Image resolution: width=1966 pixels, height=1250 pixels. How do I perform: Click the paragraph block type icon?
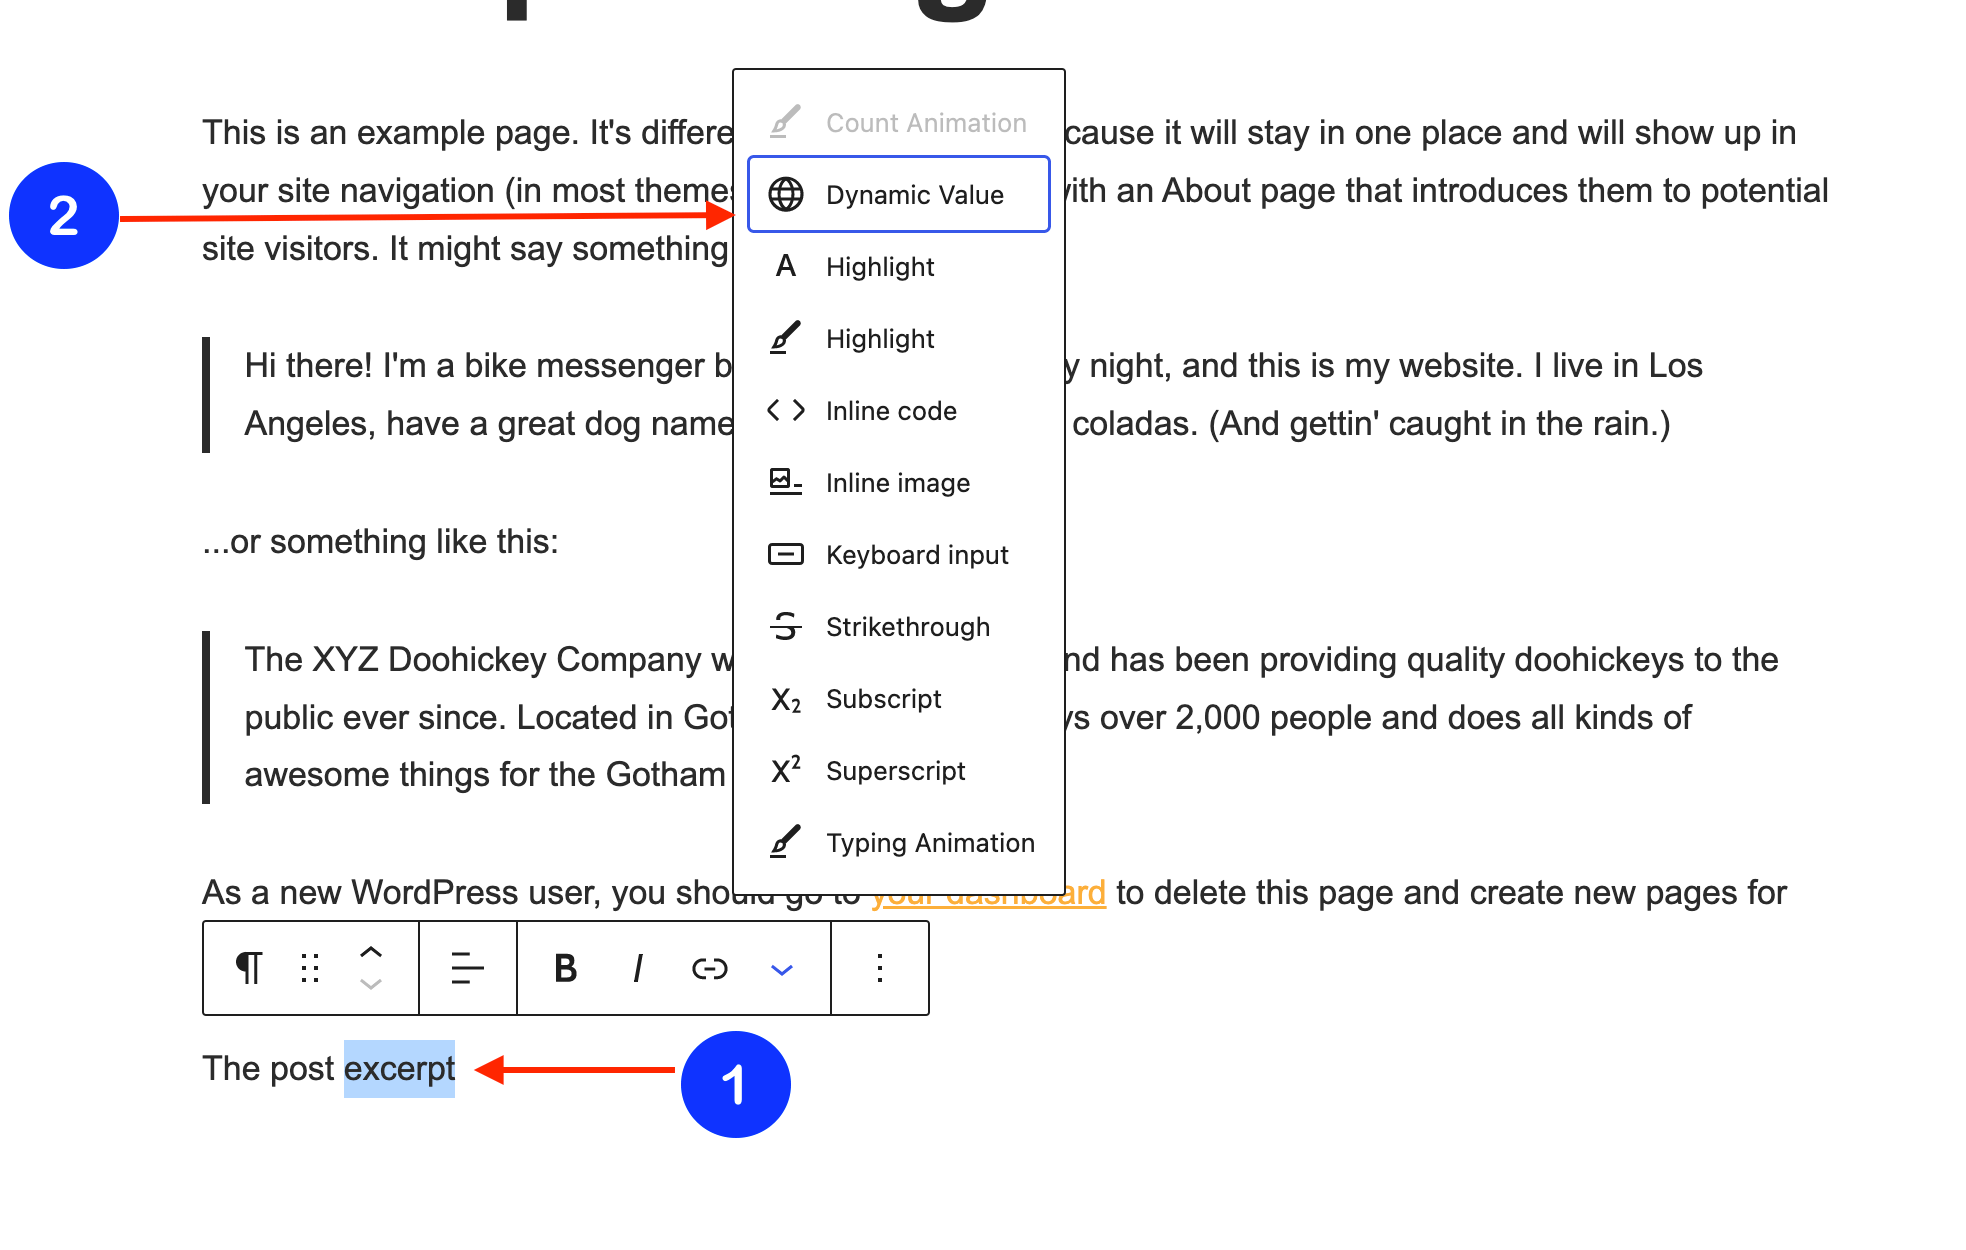pyautogui.click(x=249, y=968)
